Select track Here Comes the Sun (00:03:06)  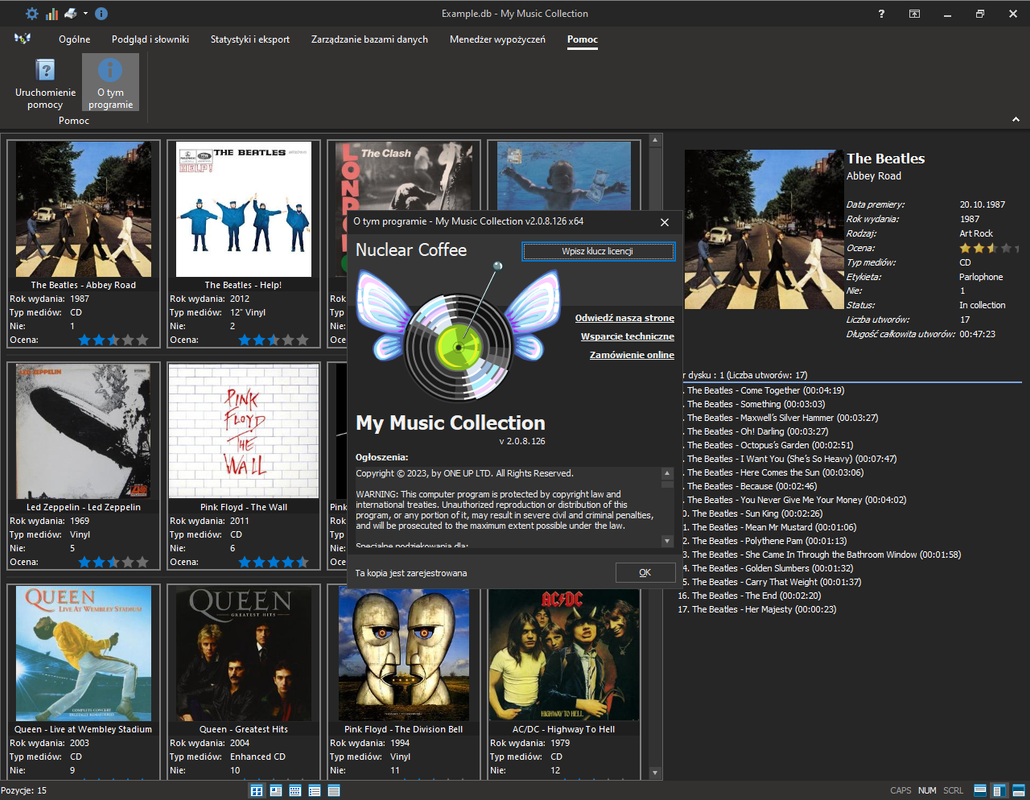[x=775, y=472]
